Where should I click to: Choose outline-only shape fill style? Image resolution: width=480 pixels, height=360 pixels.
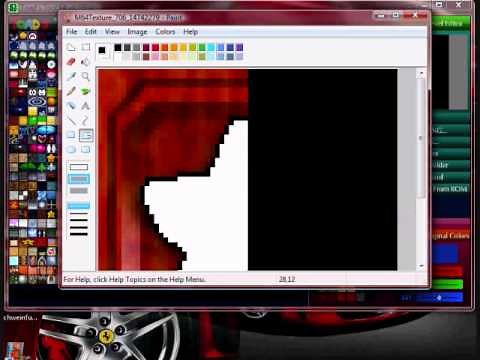click(79, 167)
